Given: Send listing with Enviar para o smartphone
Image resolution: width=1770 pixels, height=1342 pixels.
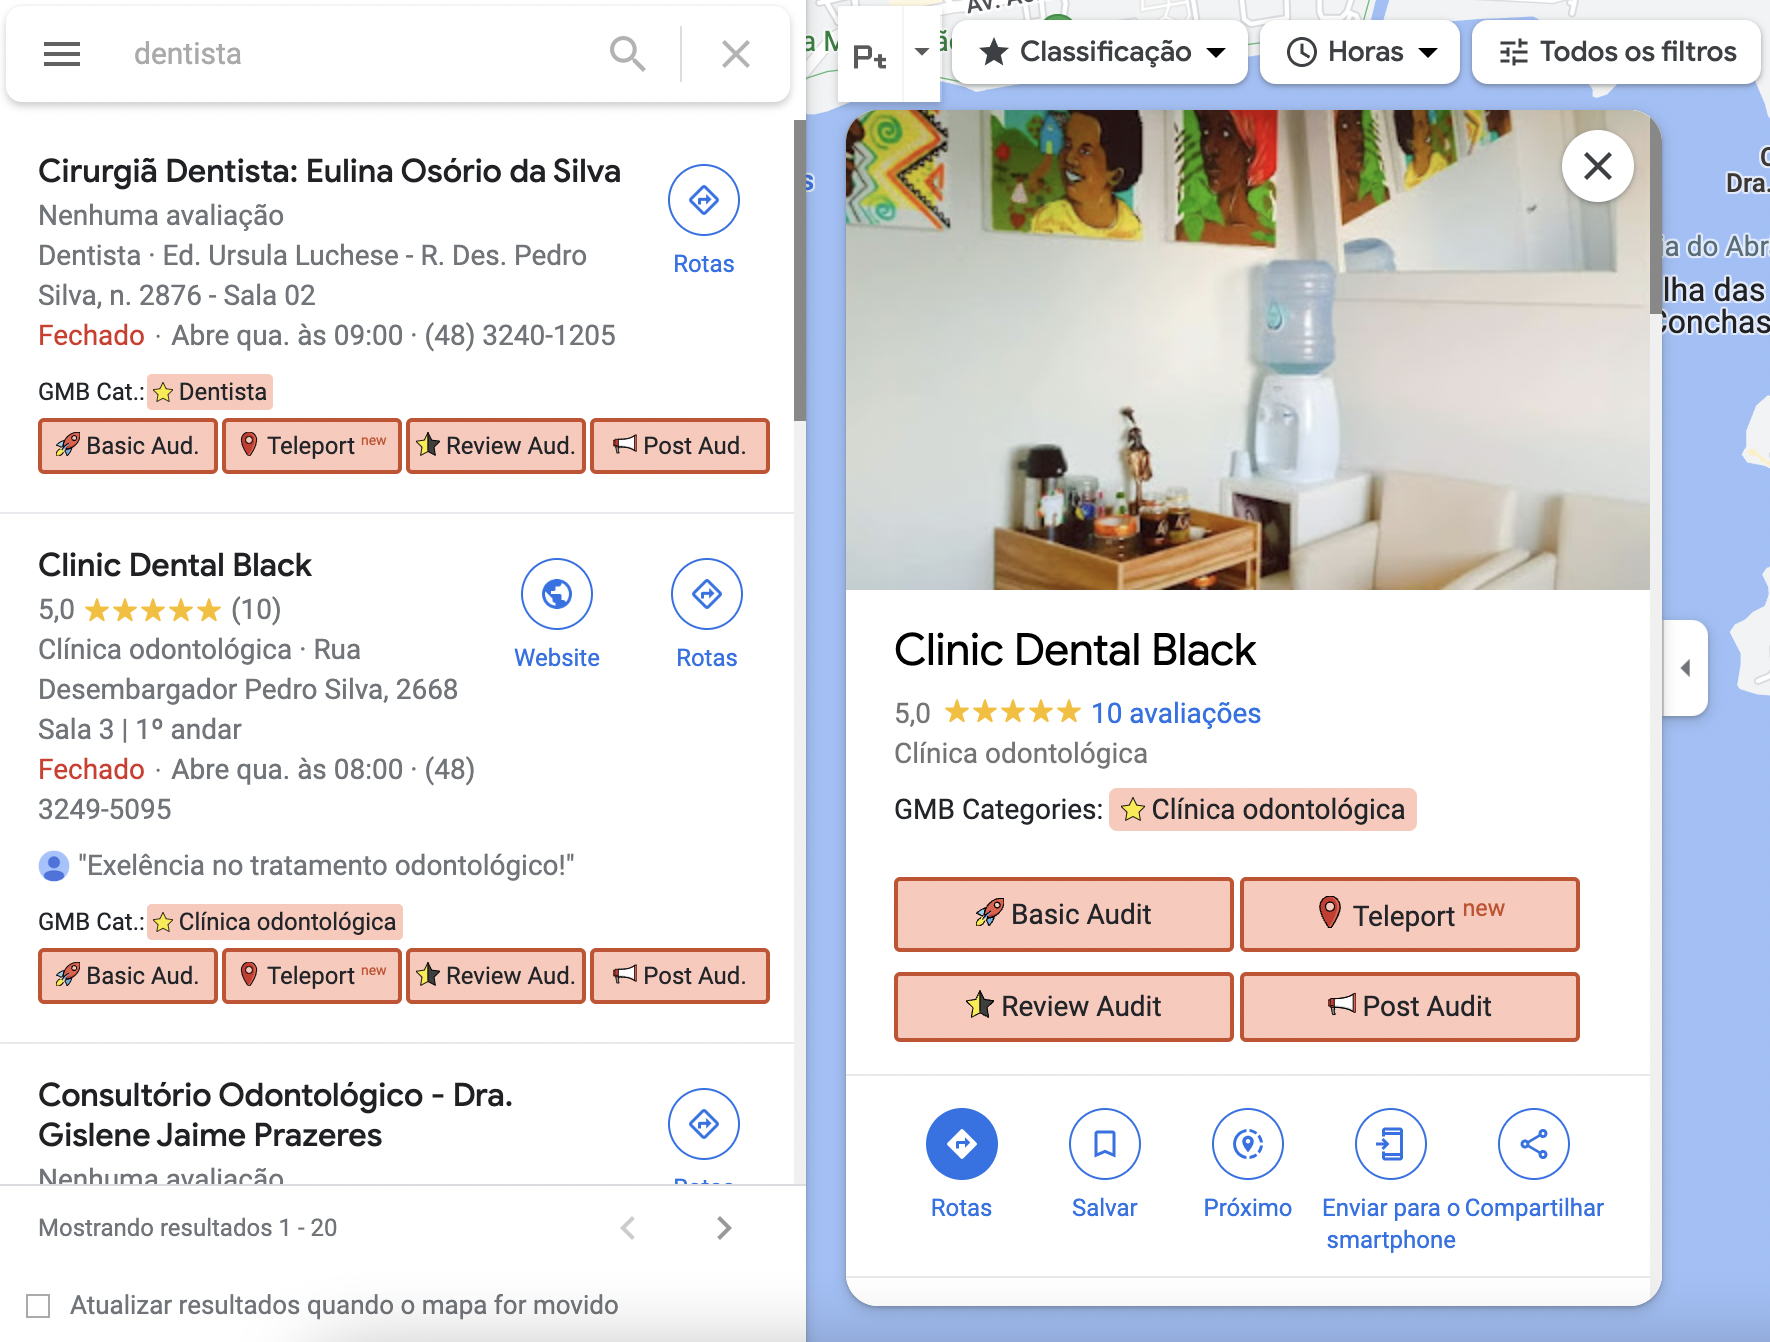Looking at the screenshot, I should coord(1390,1143).
